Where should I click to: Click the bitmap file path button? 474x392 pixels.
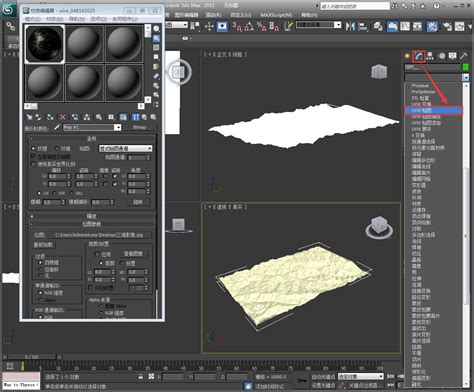[99, 235]
